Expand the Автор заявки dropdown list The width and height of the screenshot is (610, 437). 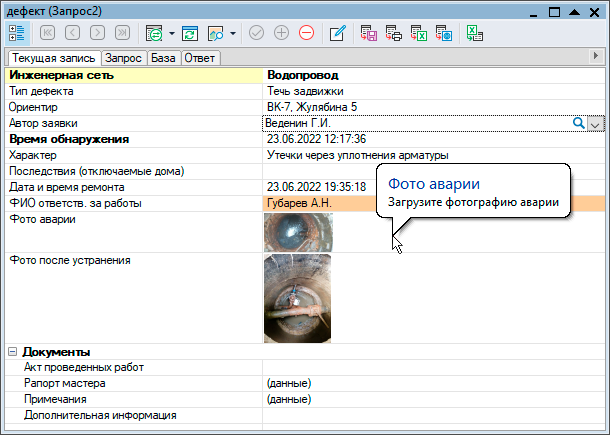[x=596, y=123]
